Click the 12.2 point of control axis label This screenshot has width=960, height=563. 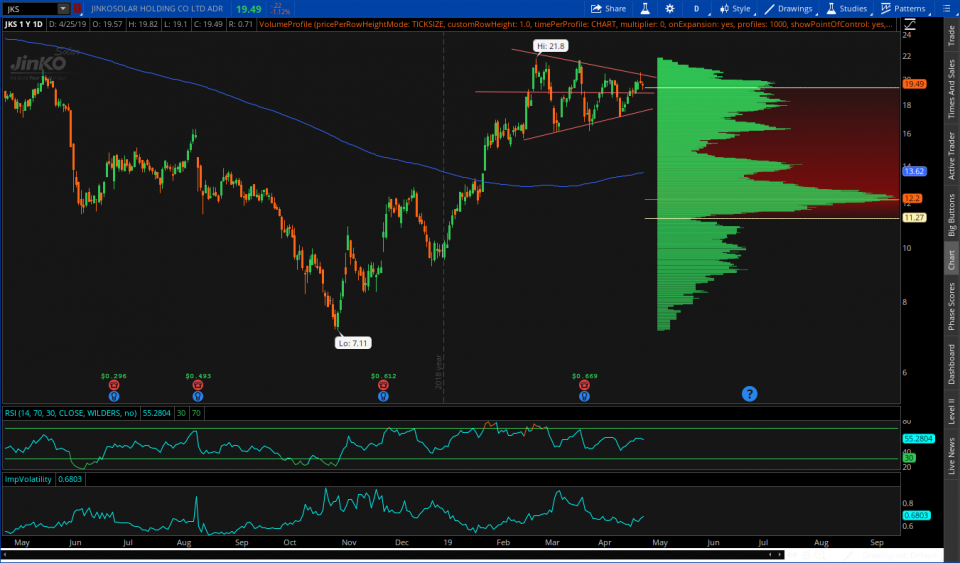click(912, 198)
